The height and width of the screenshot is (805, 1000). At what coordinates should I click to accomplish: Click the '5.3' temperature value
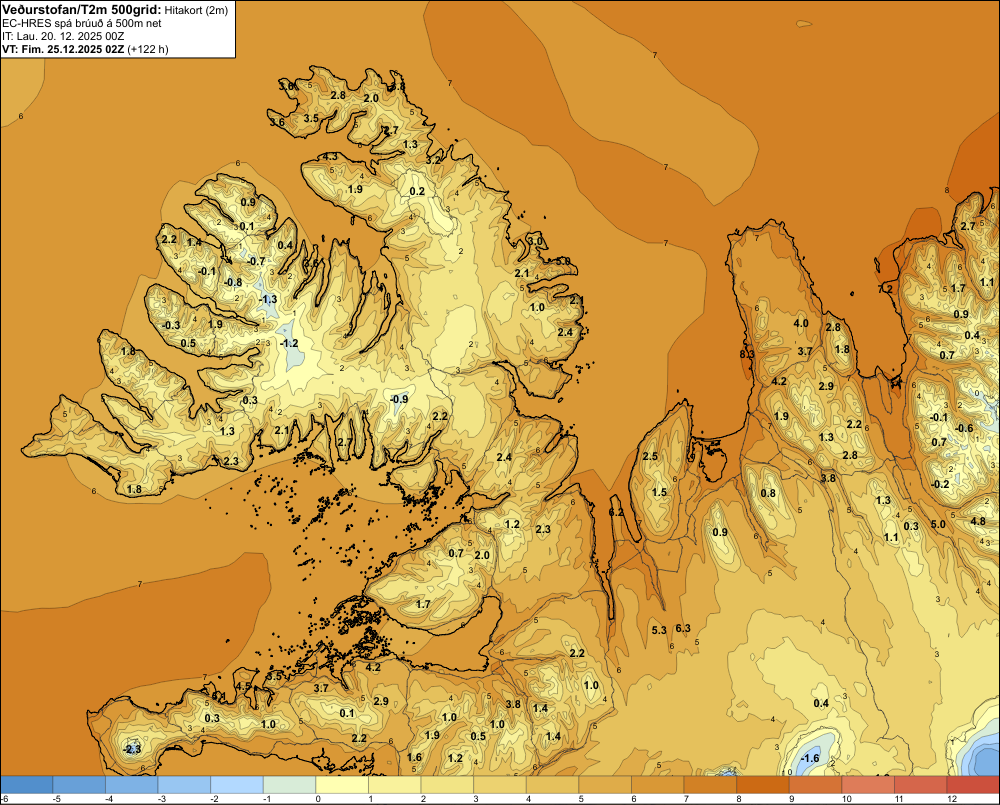tap(659, 630)
